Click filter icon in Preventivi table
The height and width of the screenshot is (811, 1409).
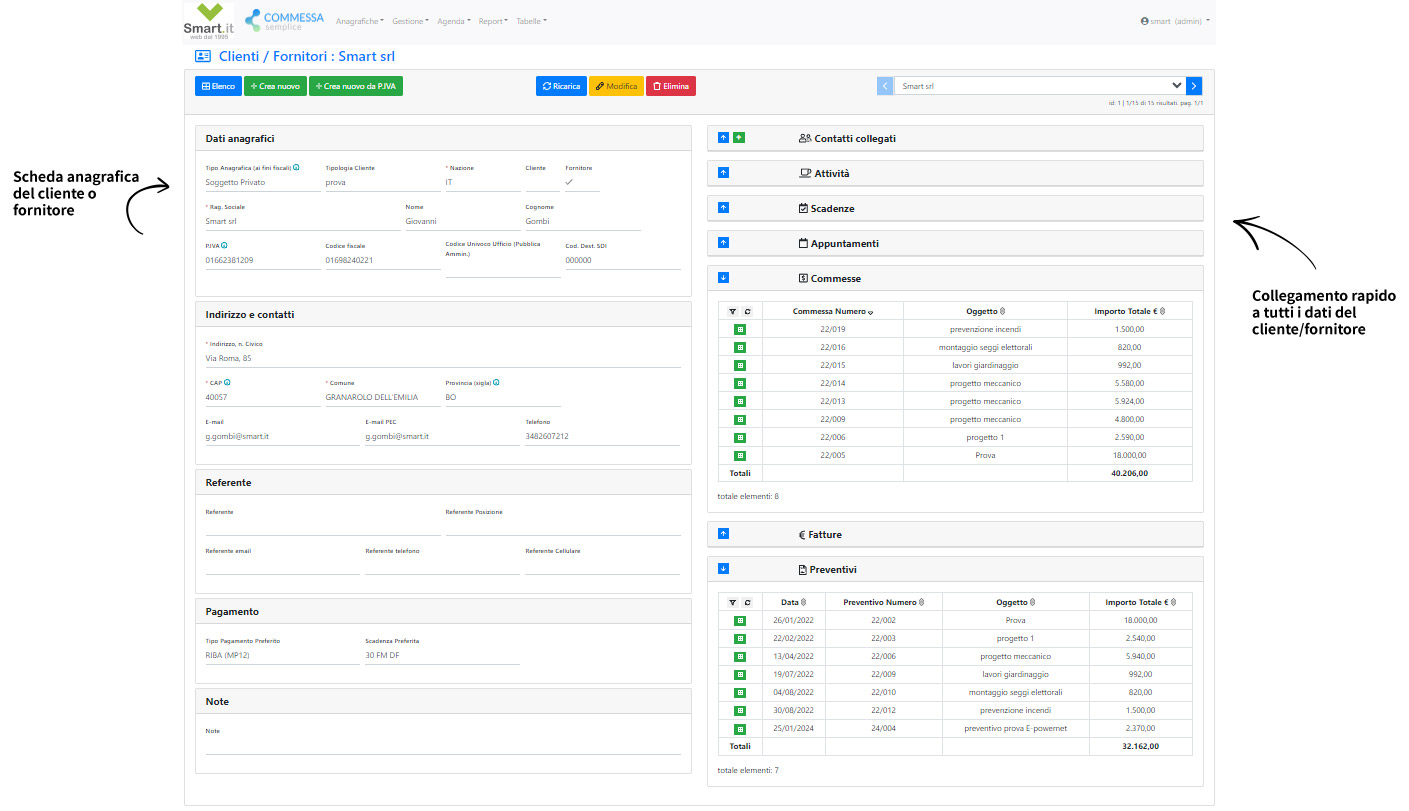click(x=732, y=603)
